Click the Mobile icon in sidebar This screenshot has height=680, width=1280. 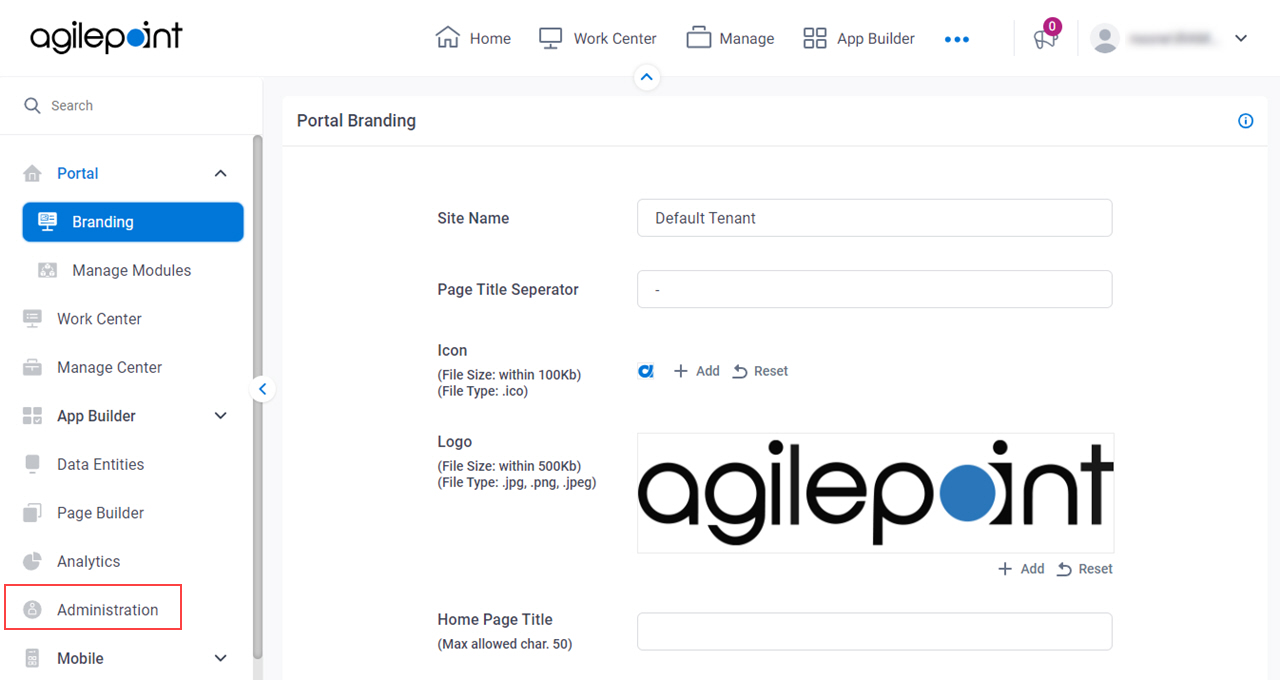pyautogui.click(x=33, y=658)
